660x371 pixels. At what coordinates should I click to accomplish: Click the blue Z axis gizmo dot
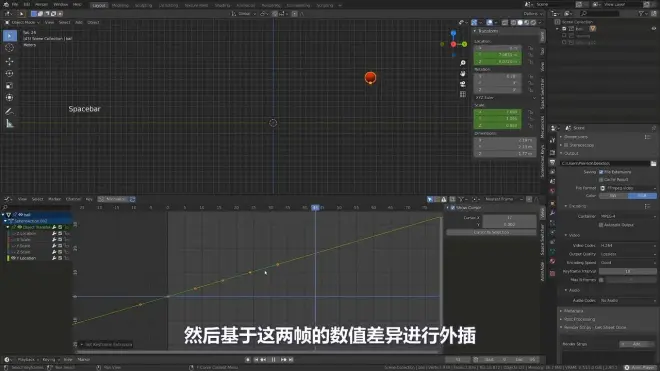click(453, 33)
